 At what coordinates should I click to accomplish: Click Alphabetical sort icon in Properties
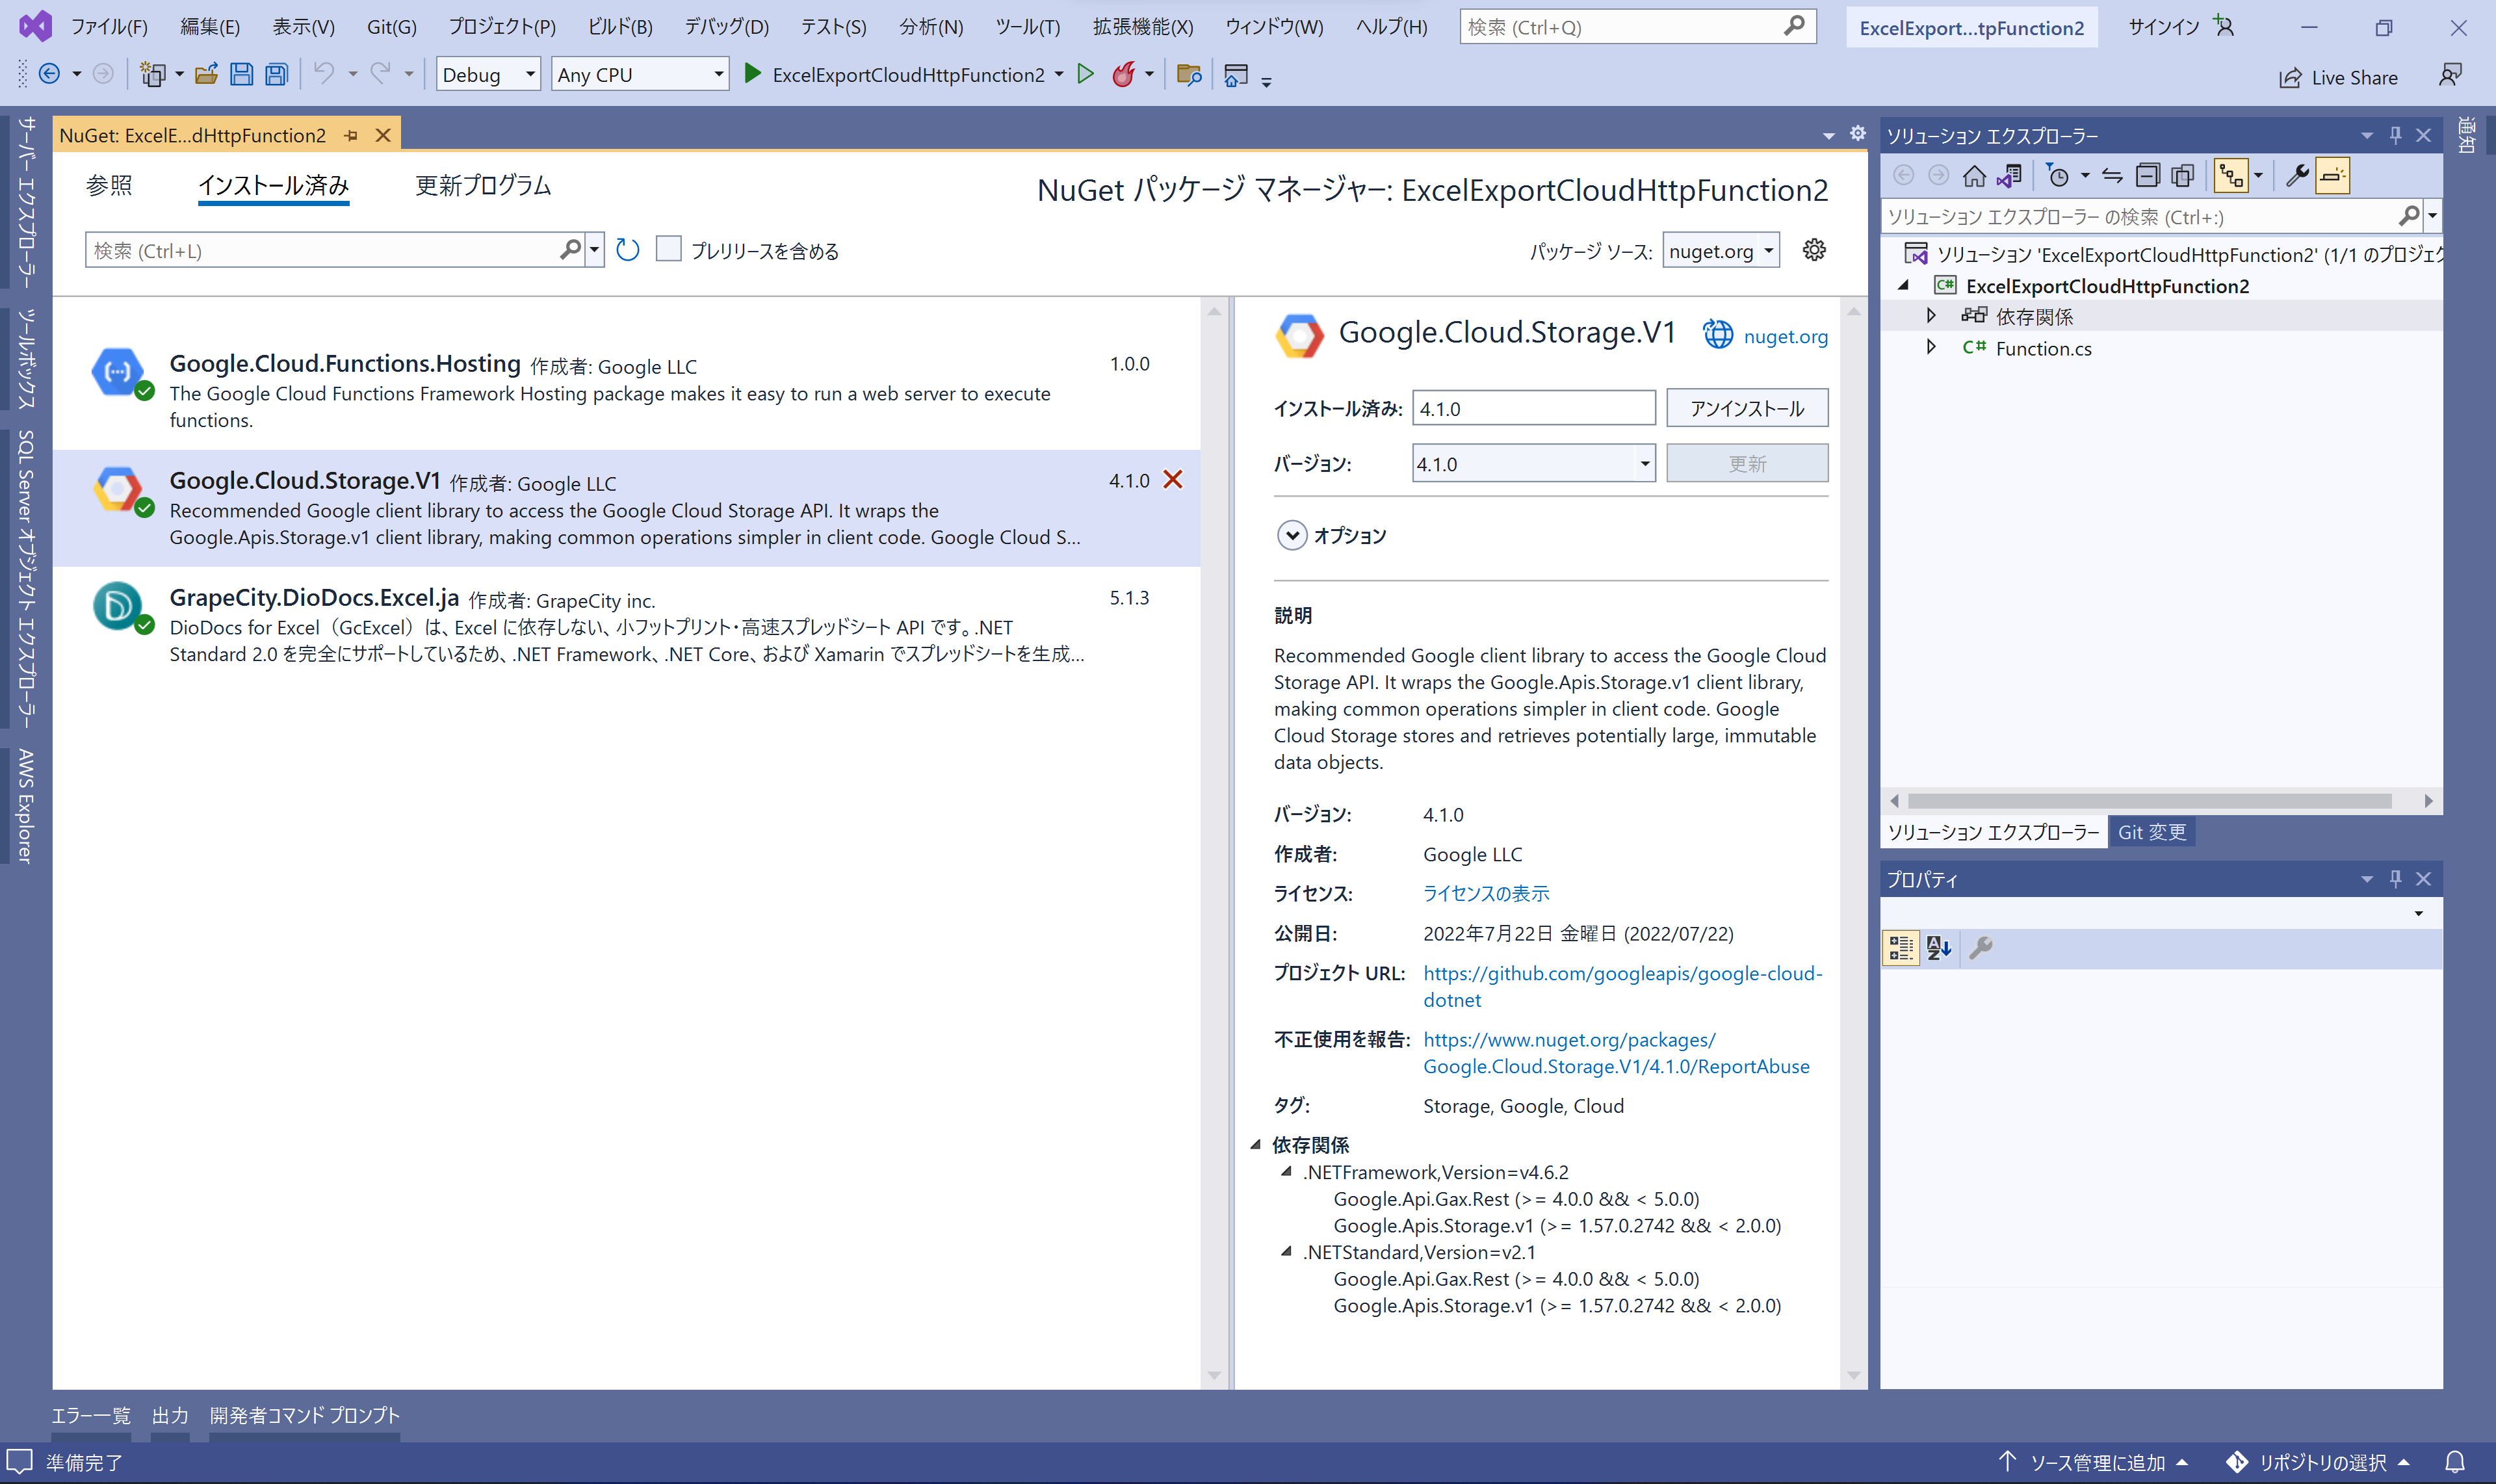1939,948
